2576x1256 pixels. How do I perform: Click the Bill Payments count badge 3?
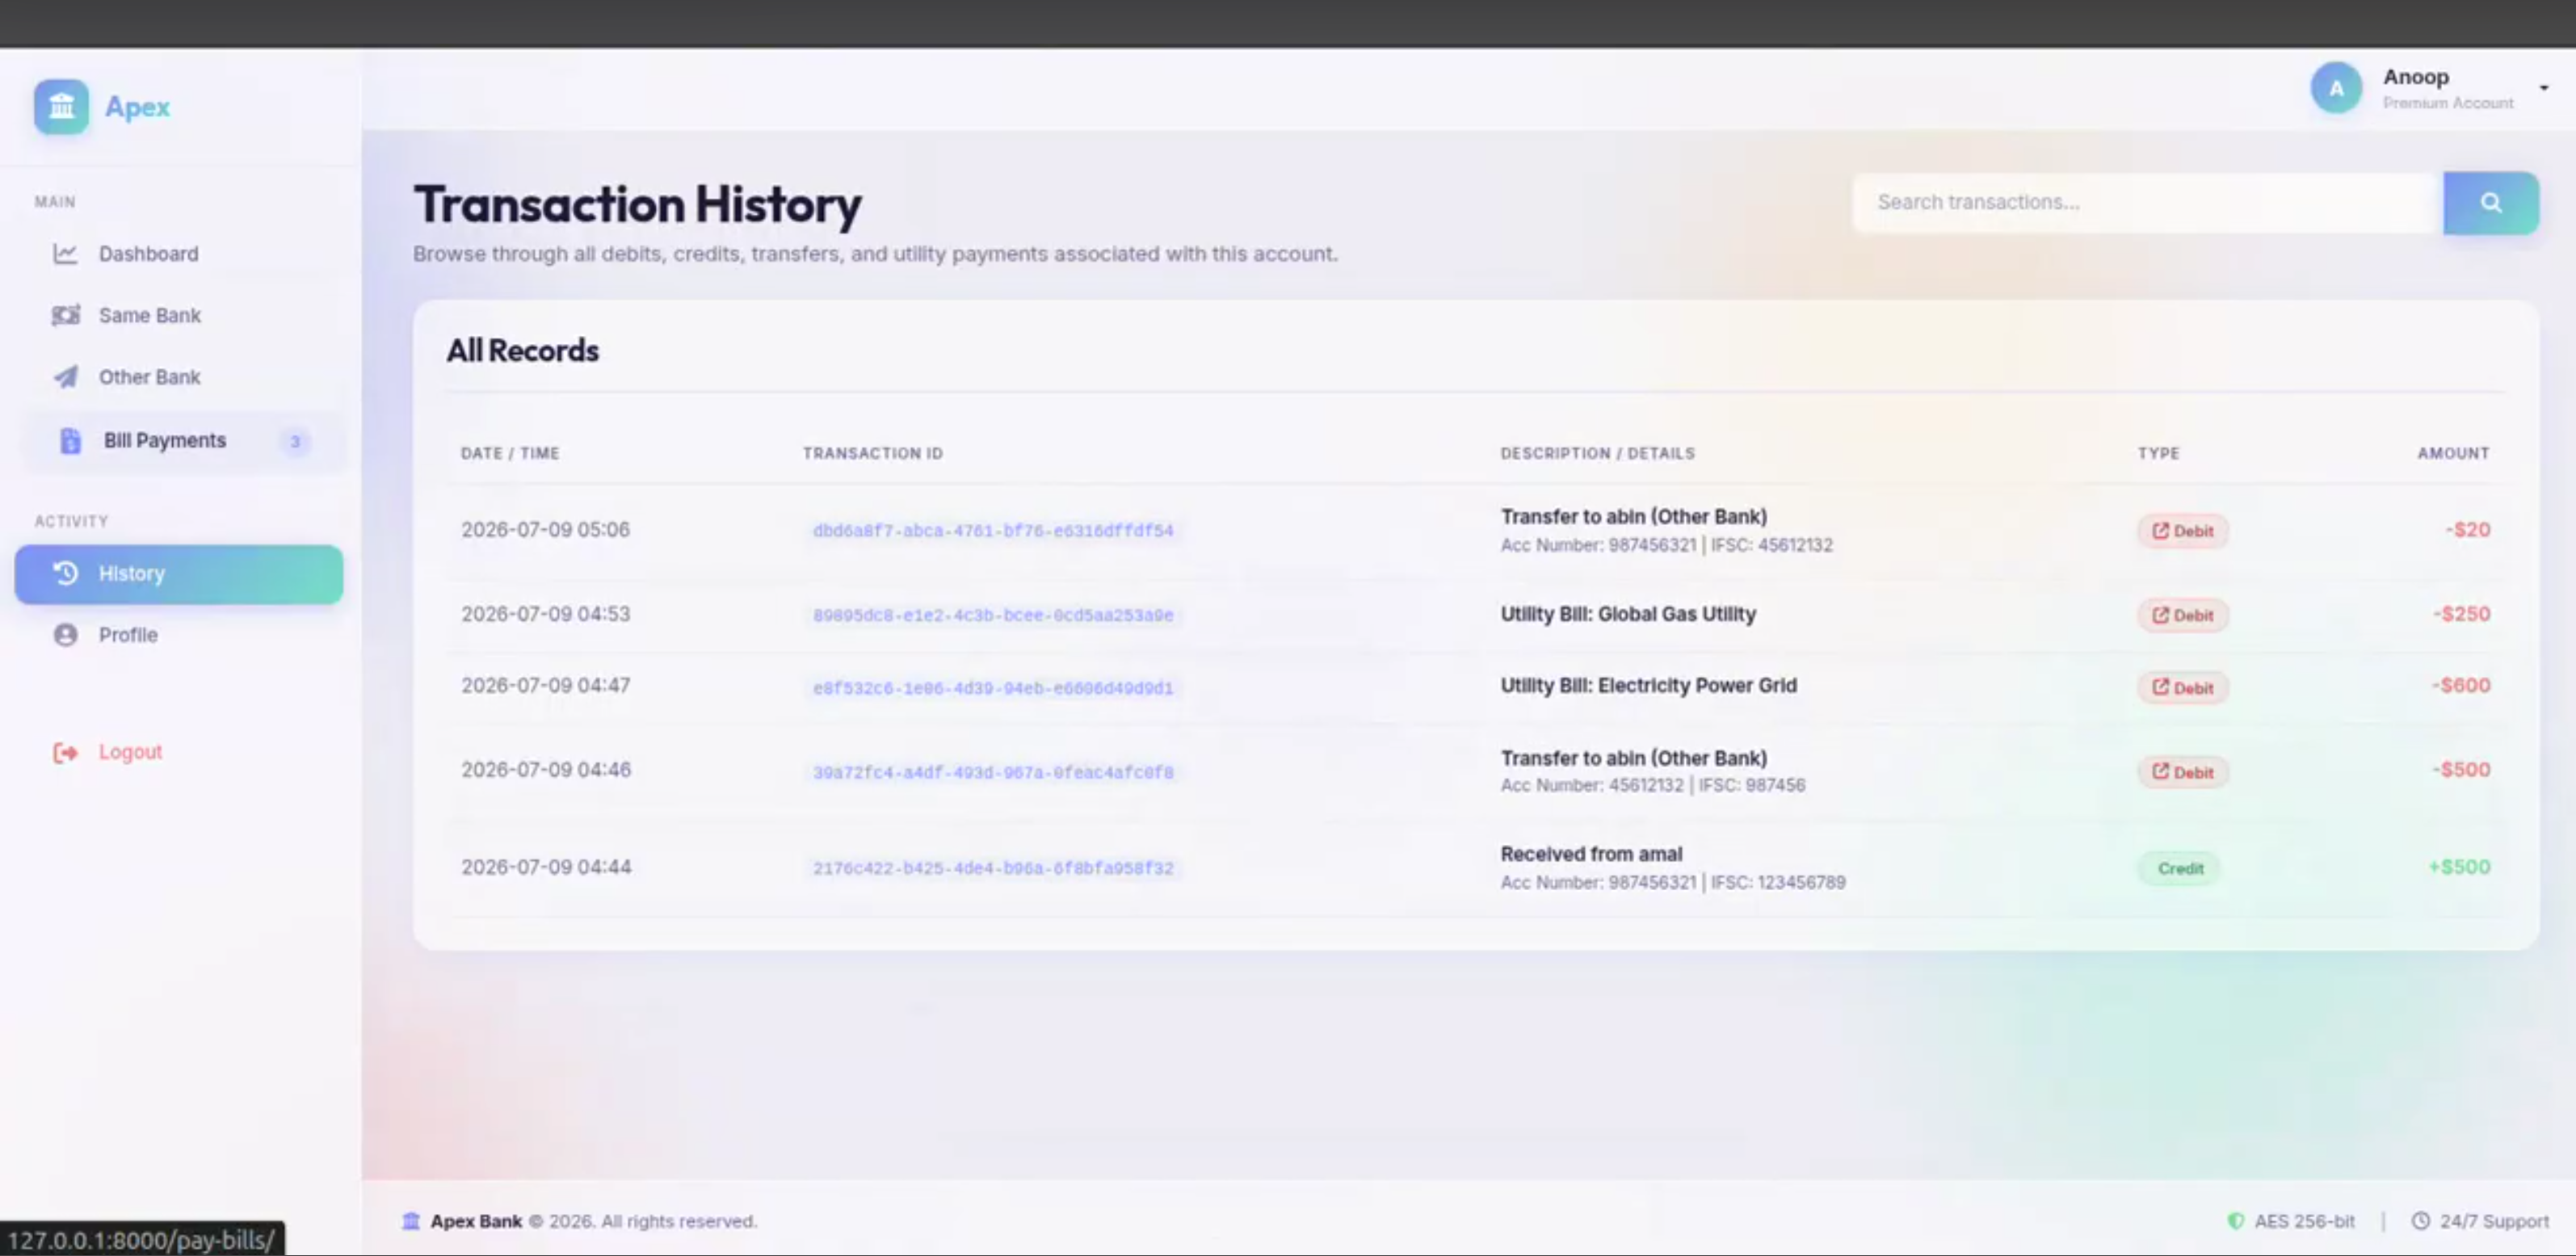[295, 441]
